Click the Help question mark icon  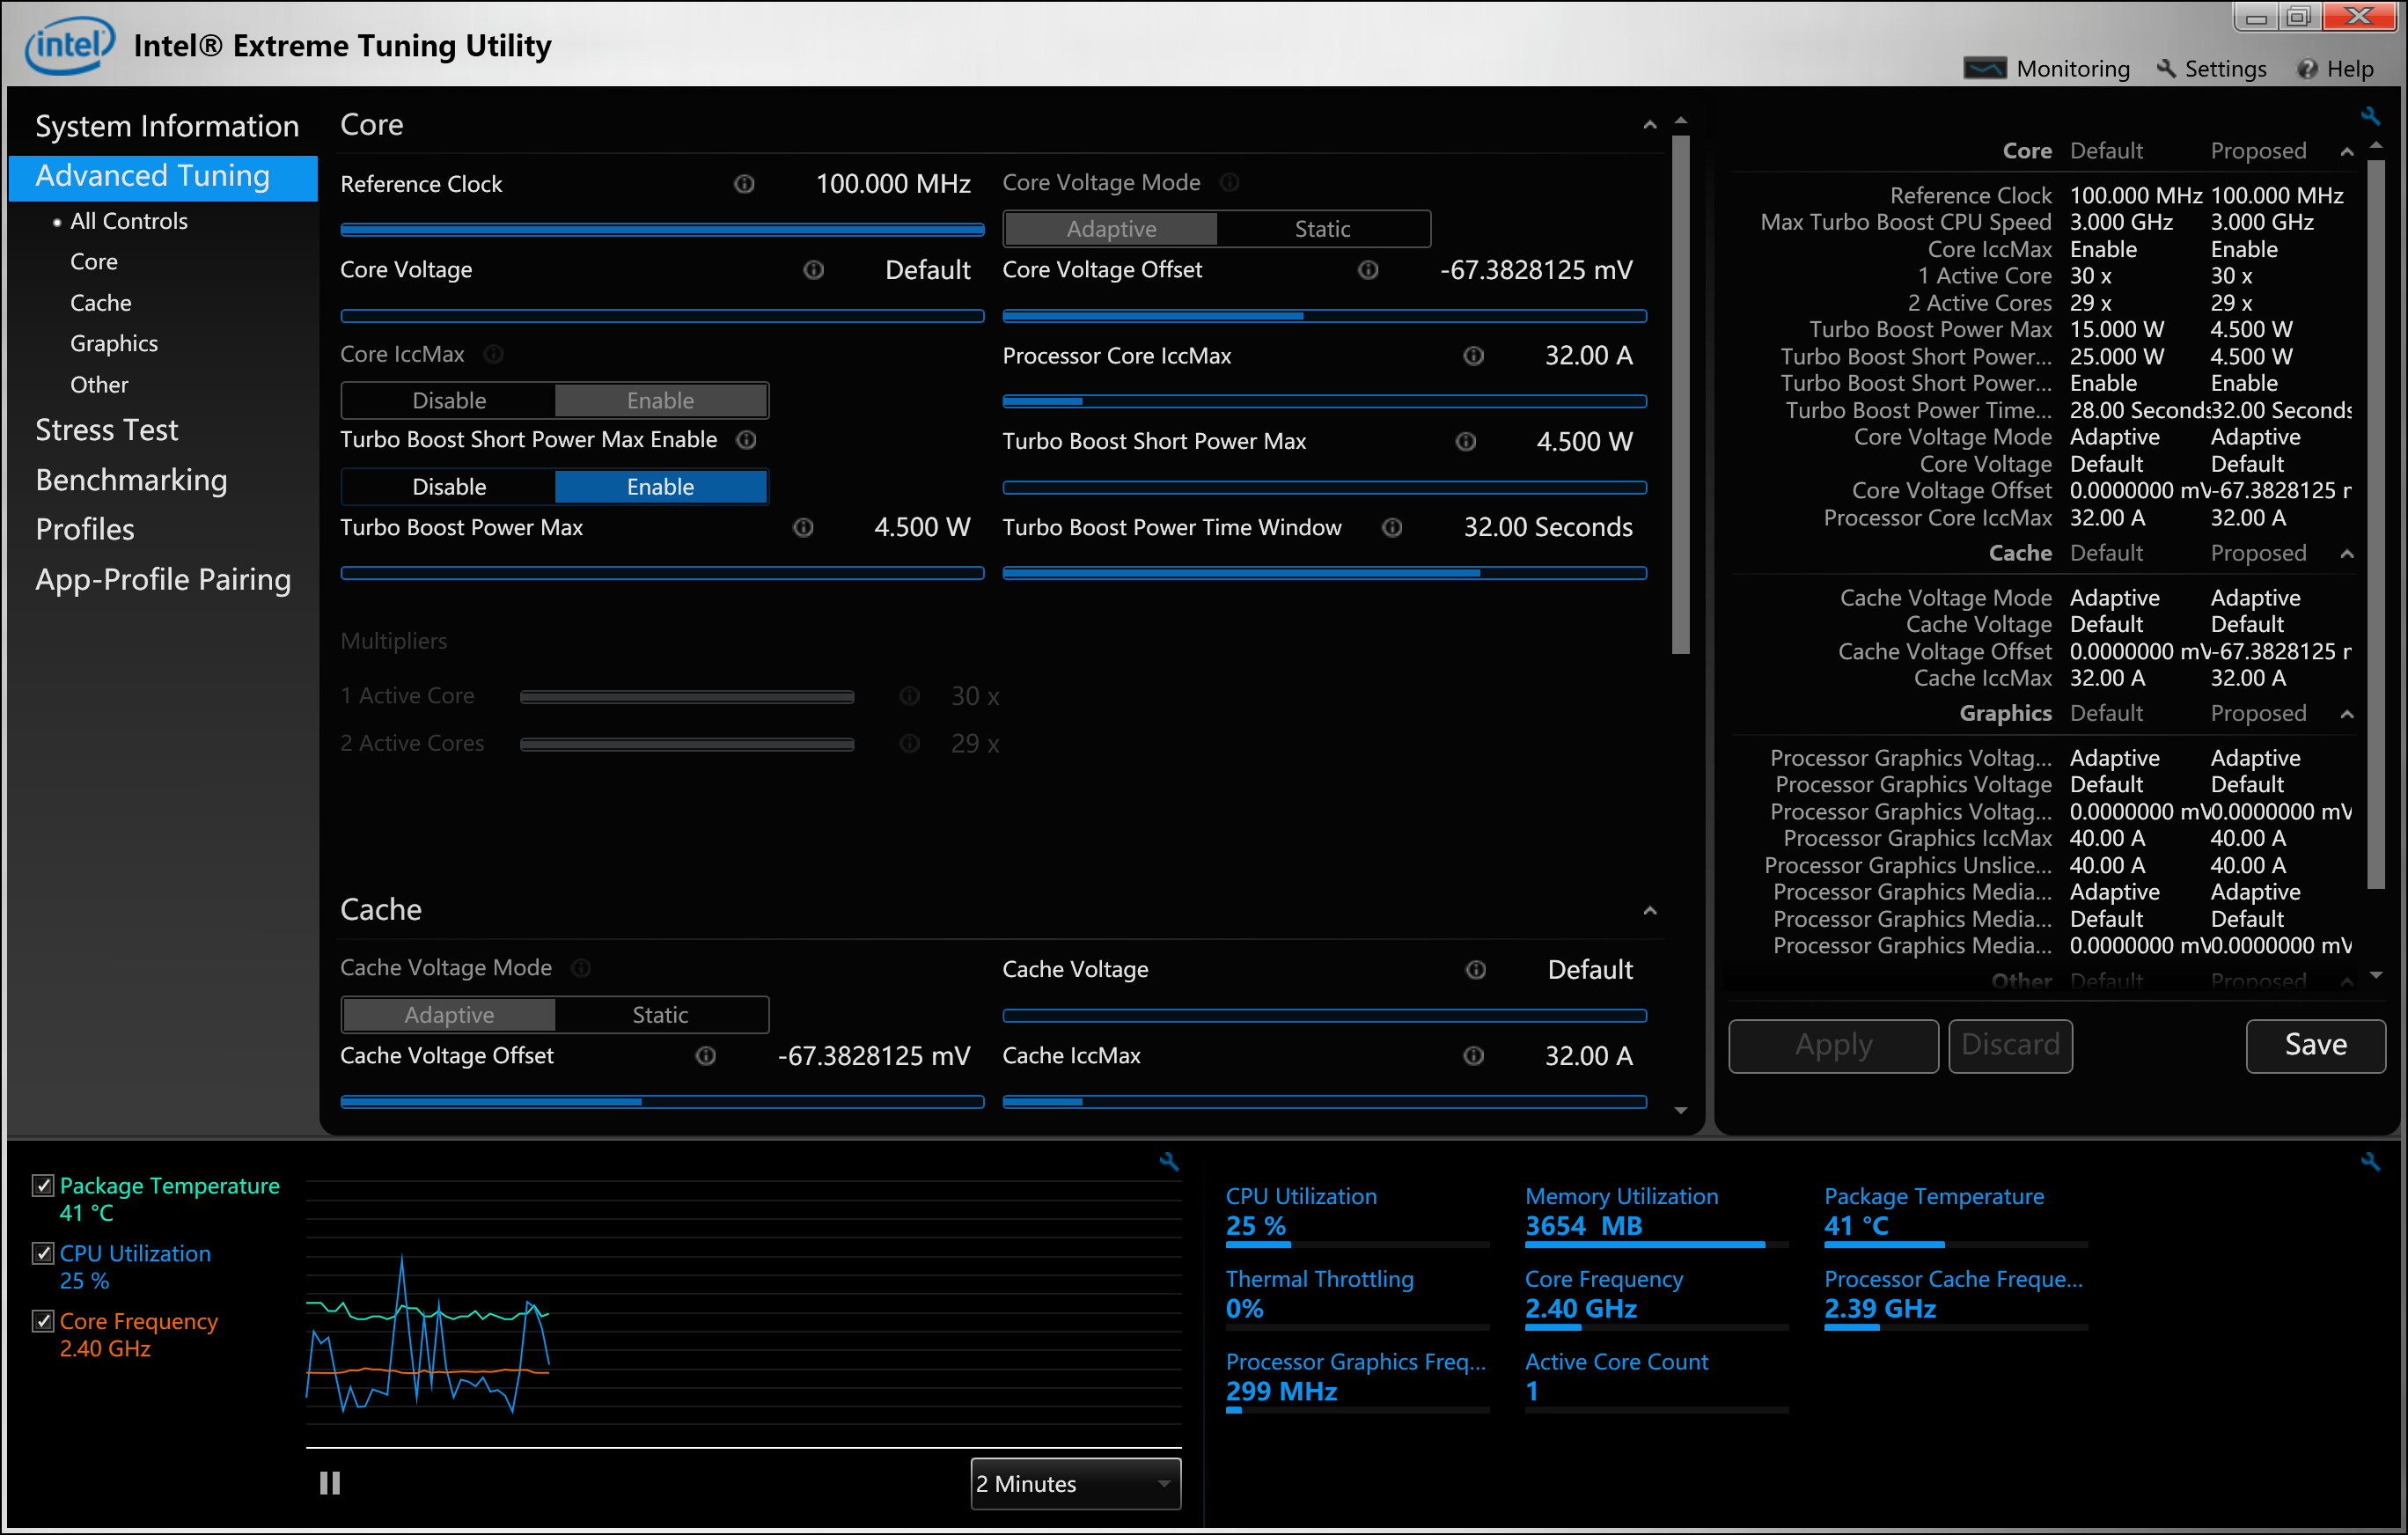pos(2307,69)
